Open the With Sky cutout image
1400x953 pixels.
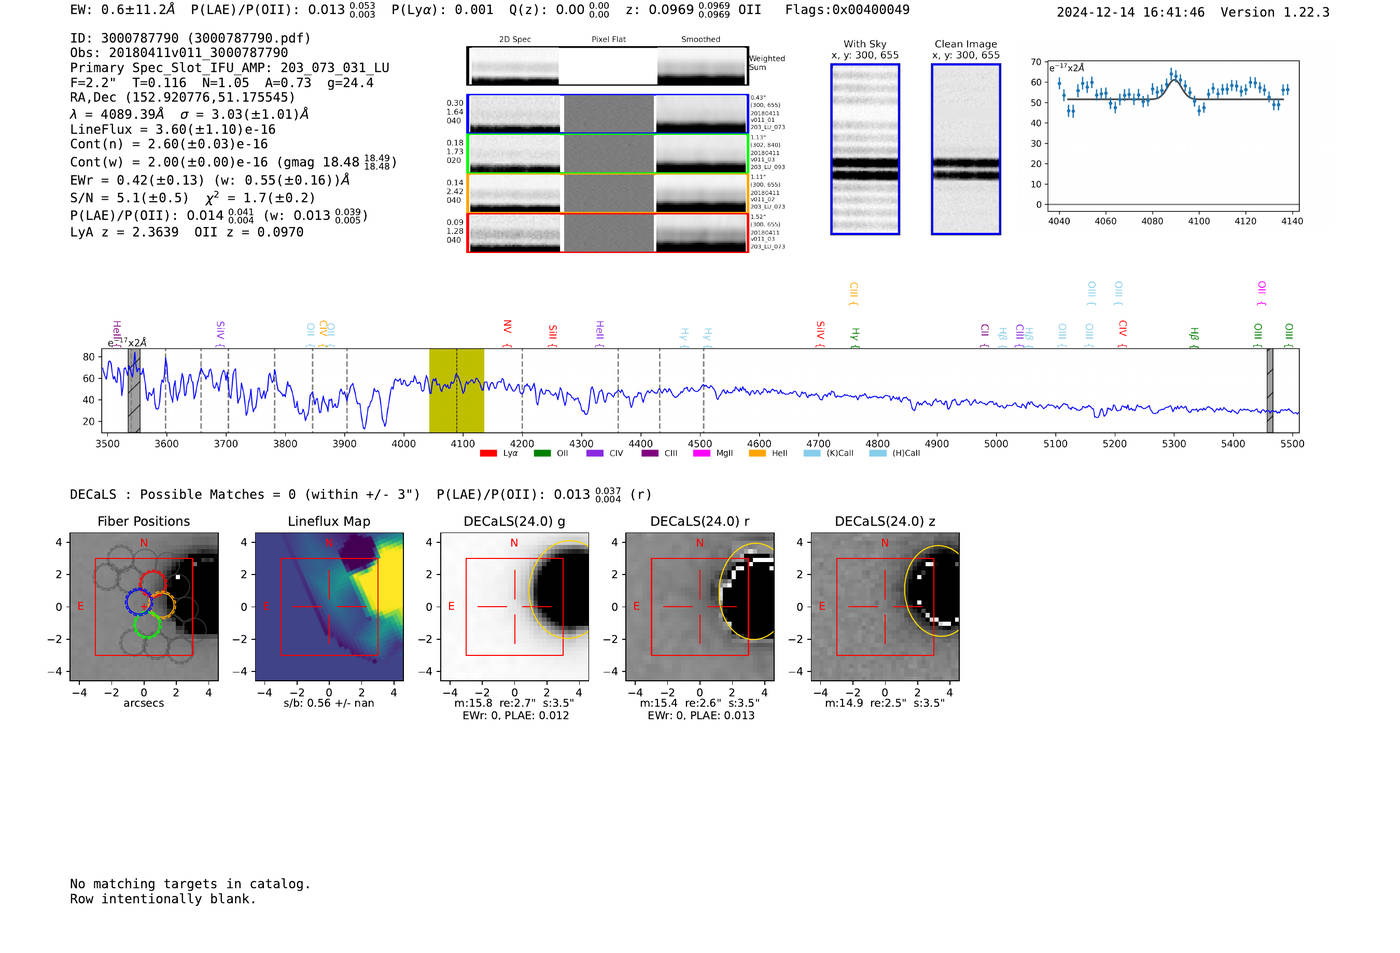point(865,149)
